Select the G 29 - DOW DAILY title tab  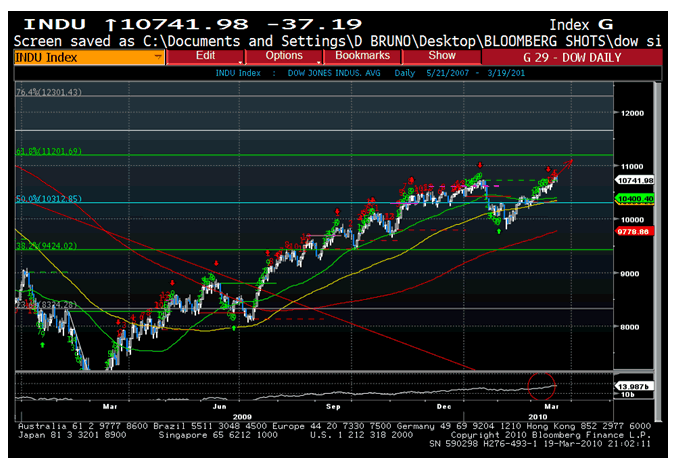click(572, 57)
